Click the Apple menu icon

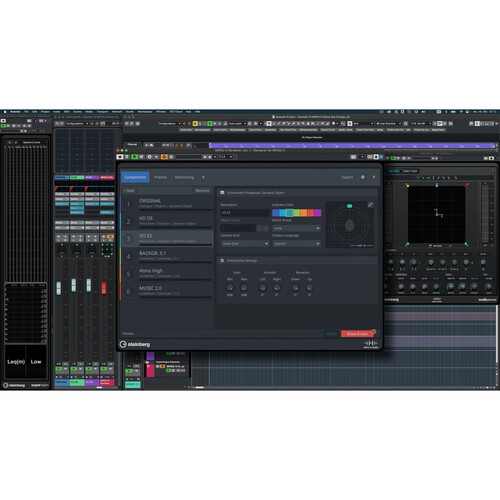point(5,112)
